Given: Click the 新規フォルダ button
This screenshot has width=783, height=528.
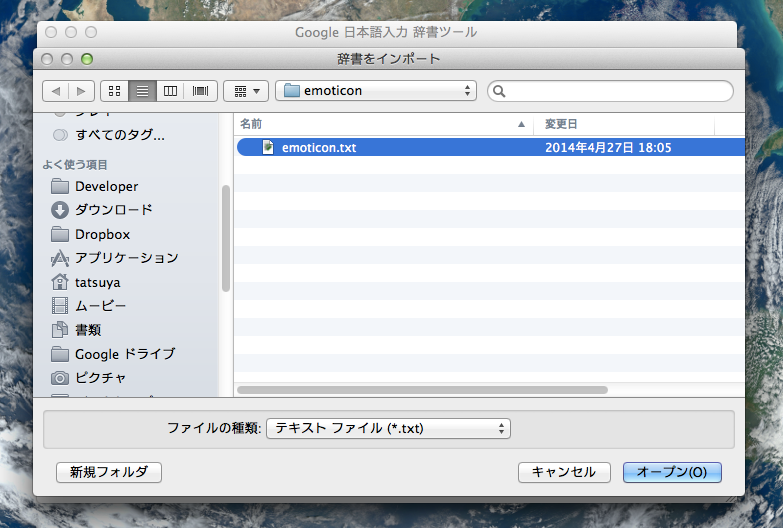Looking at the screenshot, I should click(x=109, y=472).
